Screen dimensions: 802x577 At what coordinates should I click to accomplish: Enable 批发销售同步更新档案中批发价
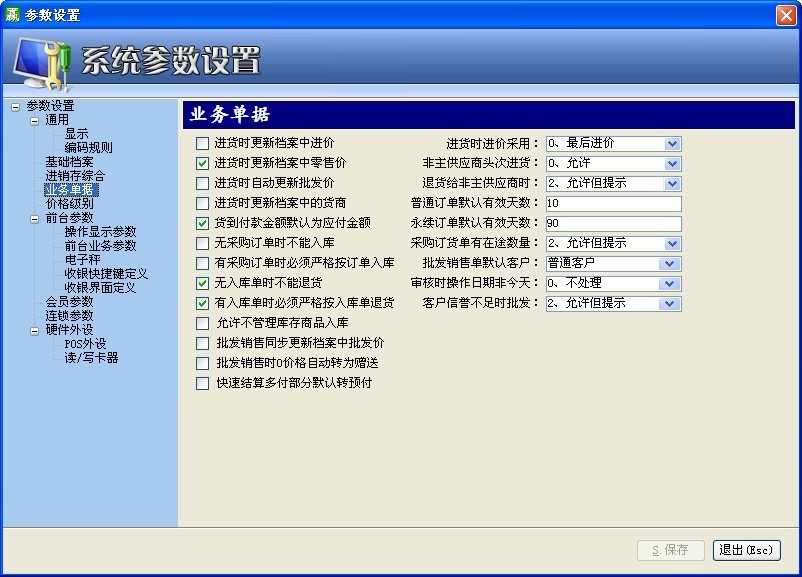tap(203, 343)
